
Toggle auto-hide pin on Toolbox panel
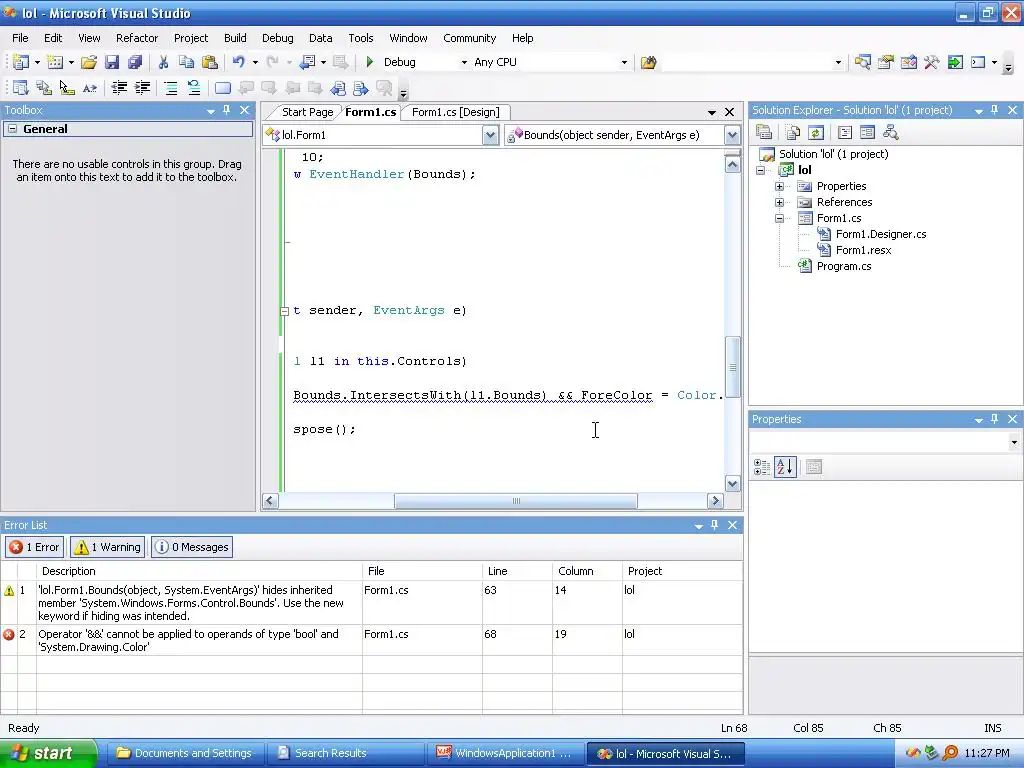(227, 110)
